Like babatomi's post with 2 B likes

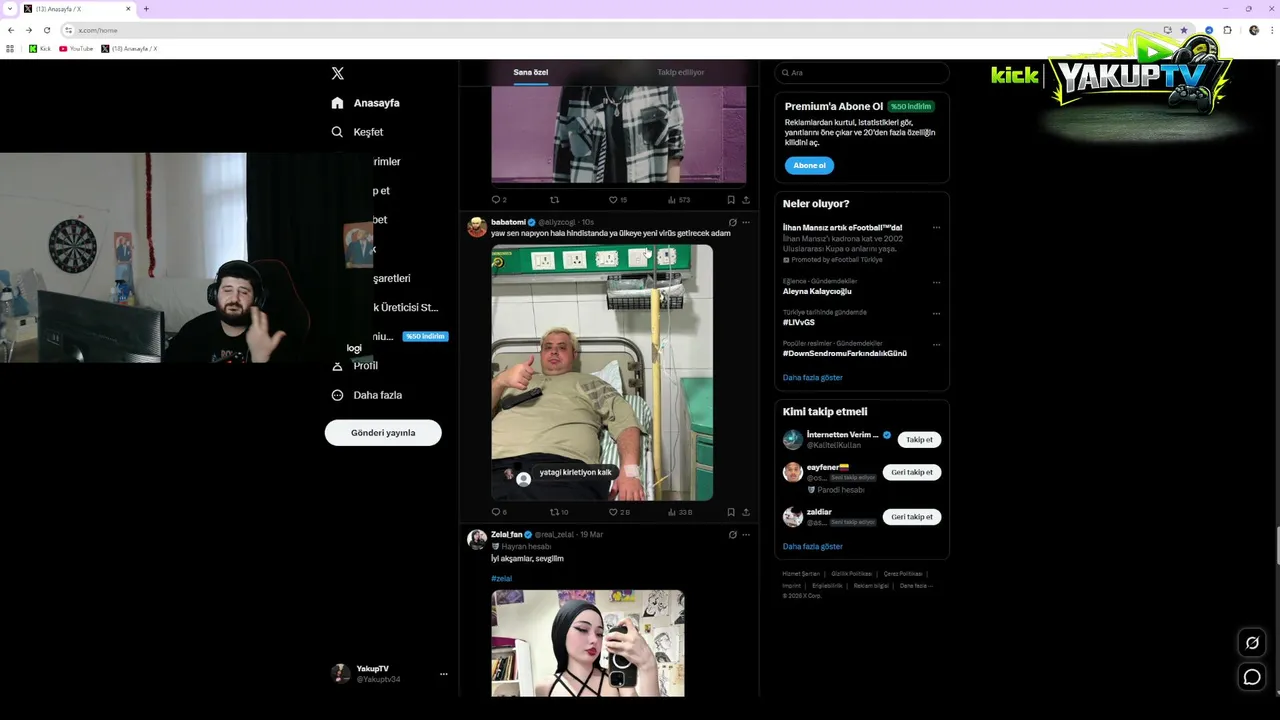point(619,512)
